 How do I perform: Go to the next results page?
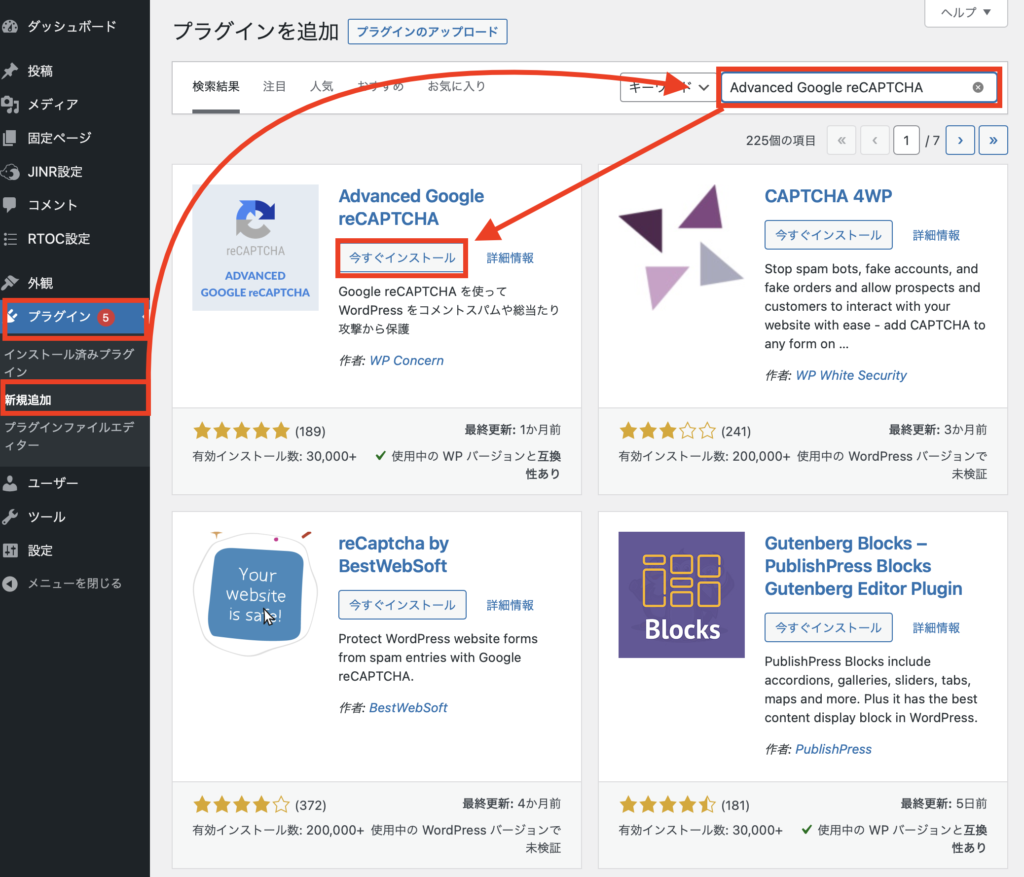(x=960, y=141)
